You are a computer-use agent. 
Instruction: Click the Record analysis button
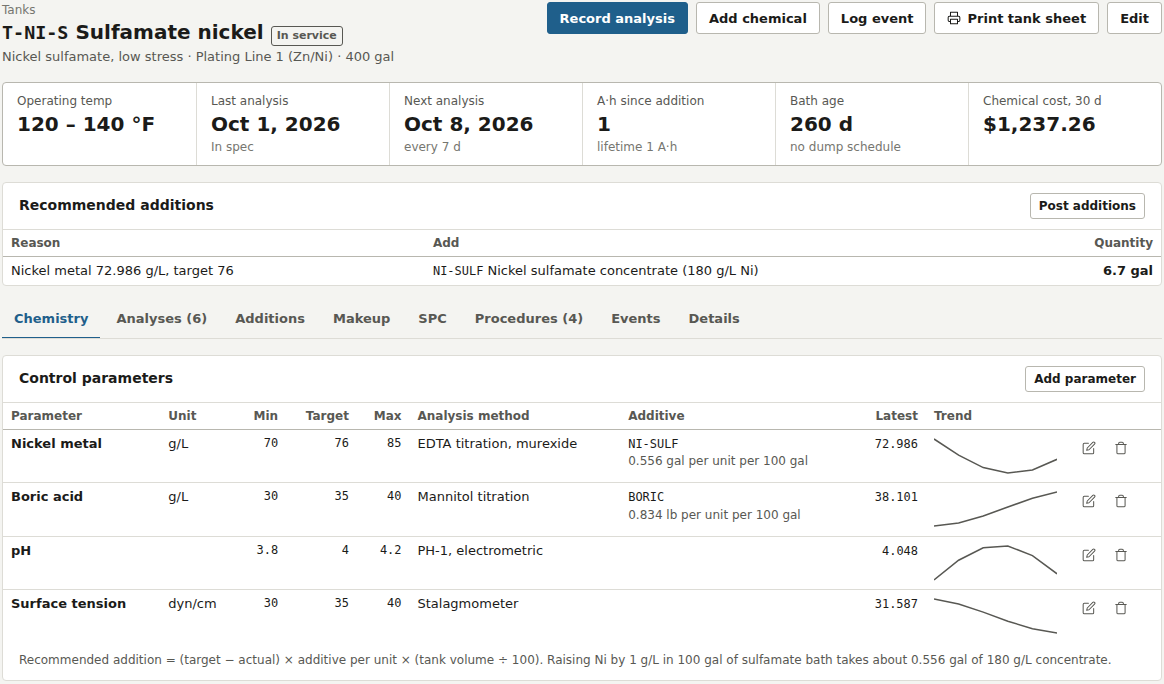click(x=617, y=19)
